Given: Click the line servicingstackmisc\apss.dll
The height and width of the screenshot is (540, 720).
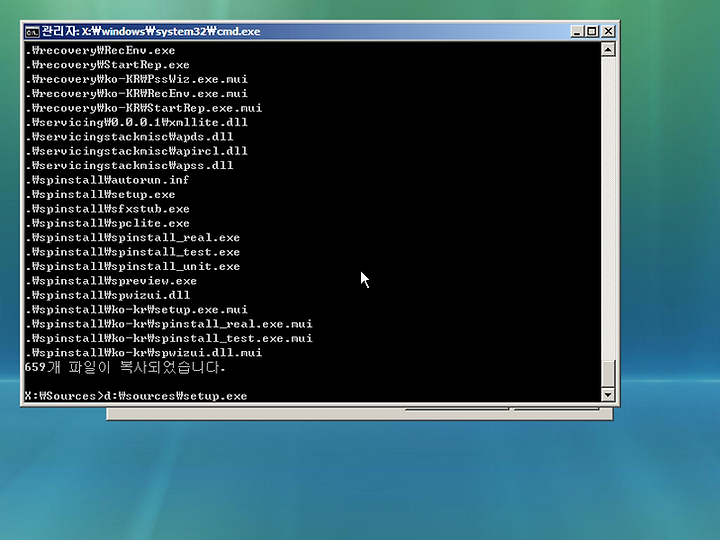Looking at the screenshot, I should 129,165.
